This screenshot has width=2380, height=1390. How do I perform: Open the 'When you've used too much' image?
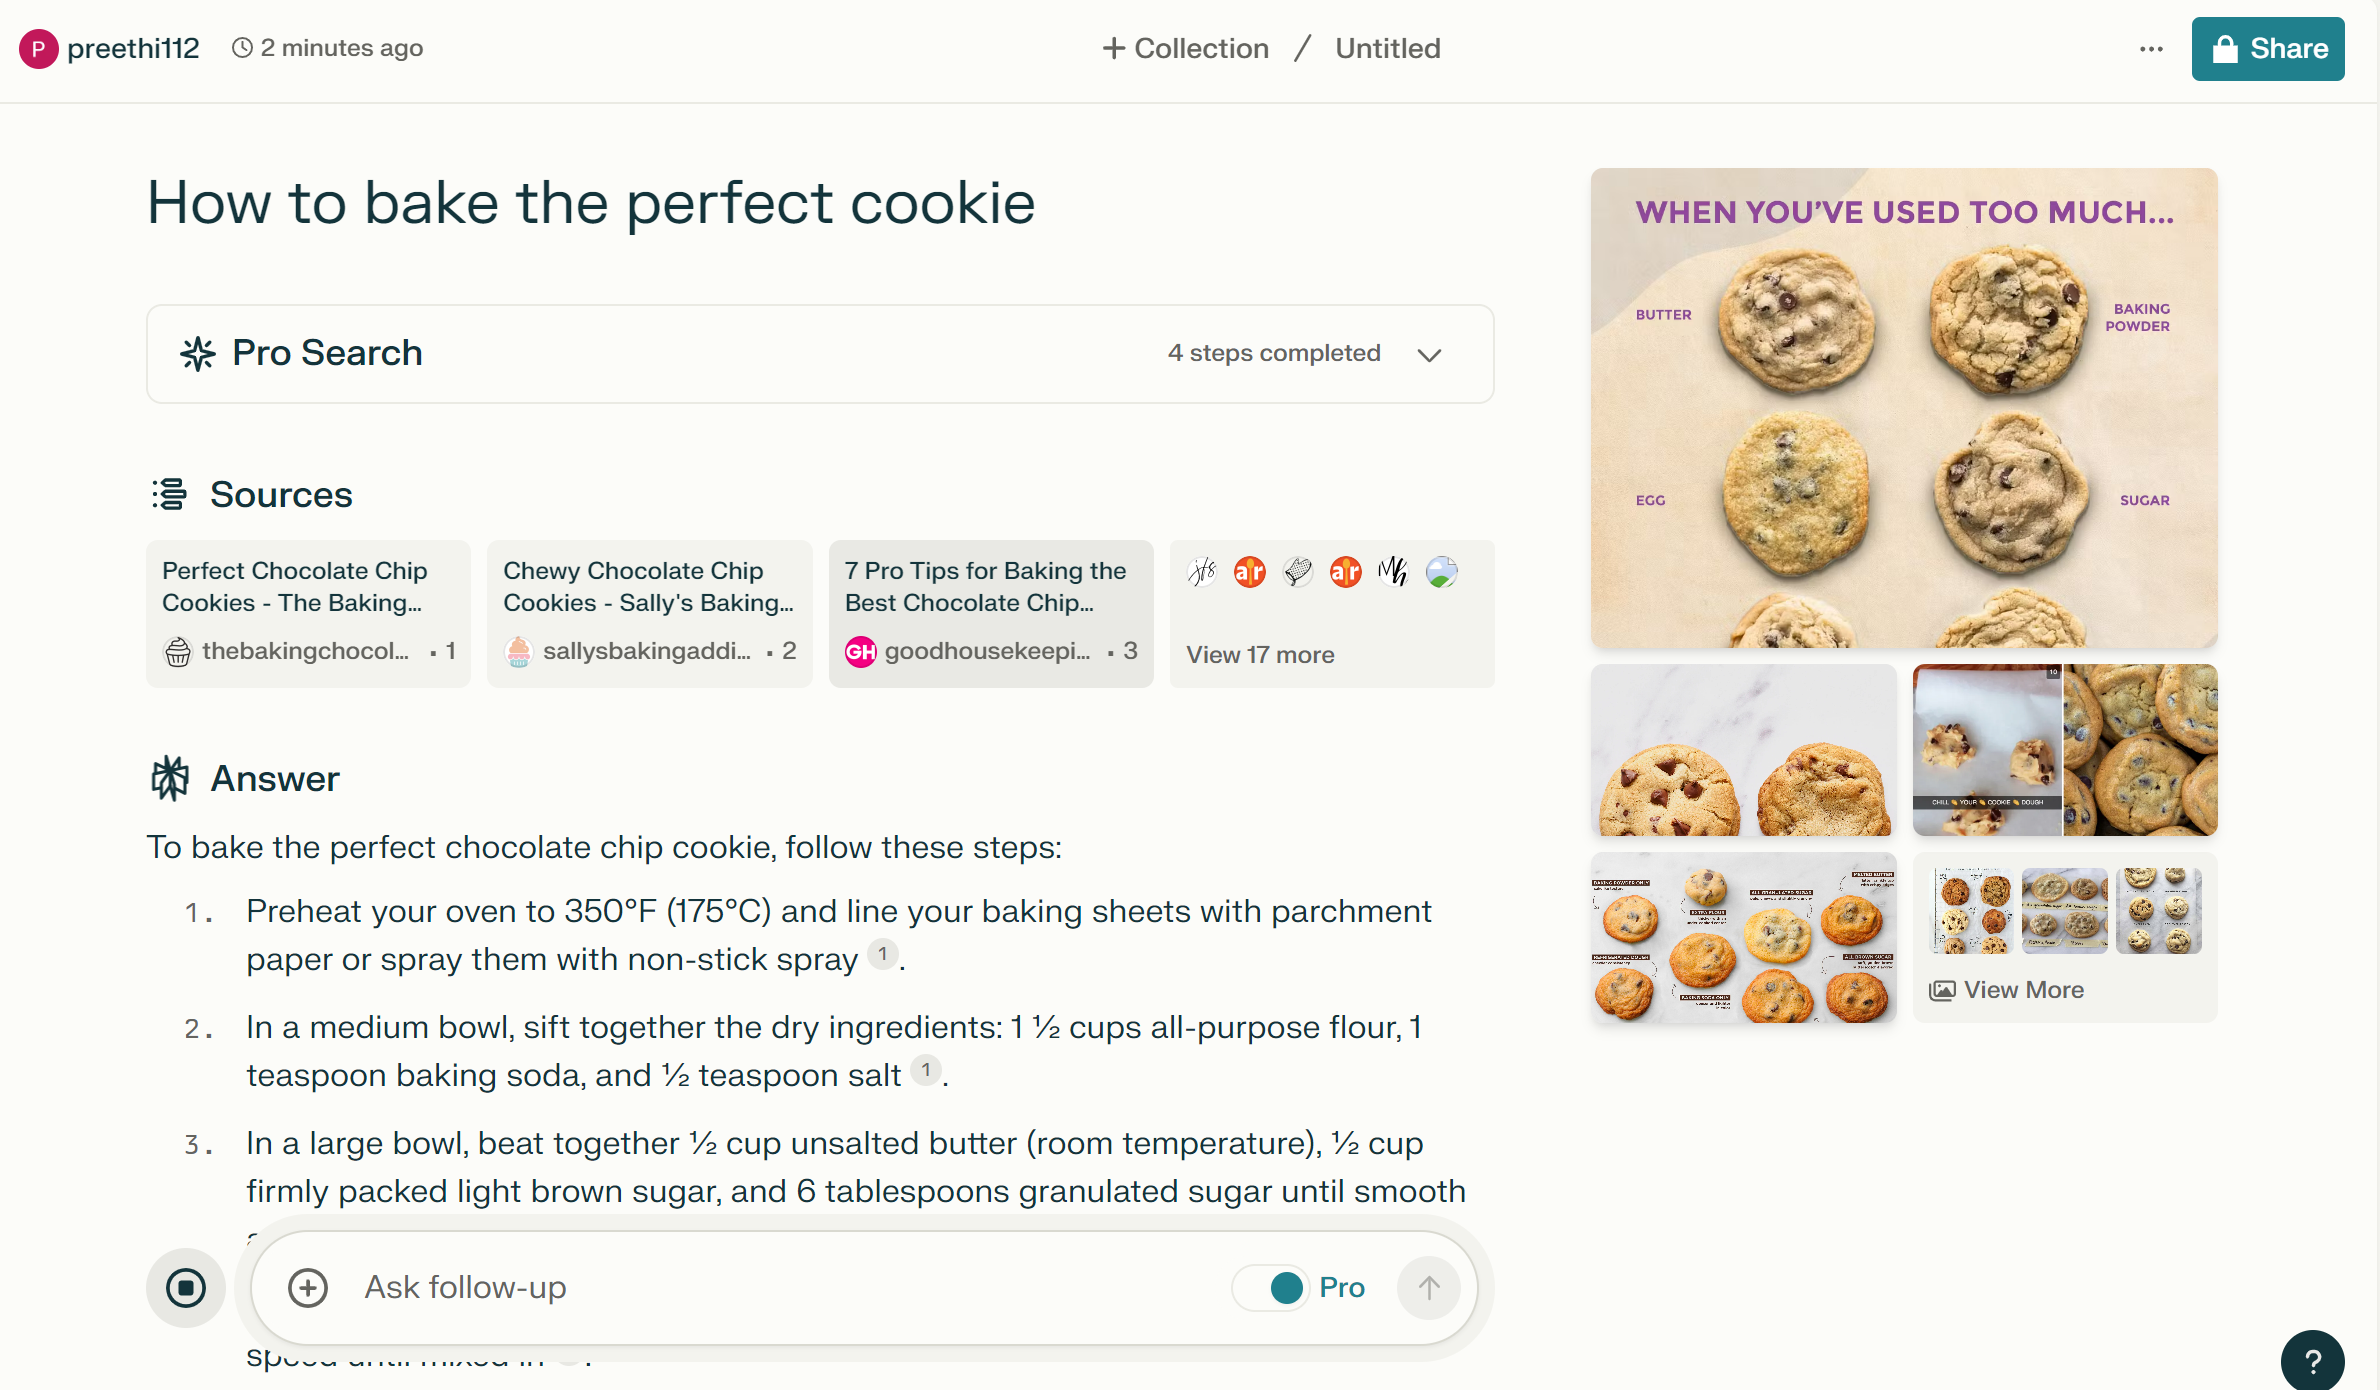click(x=1904, y=408)
